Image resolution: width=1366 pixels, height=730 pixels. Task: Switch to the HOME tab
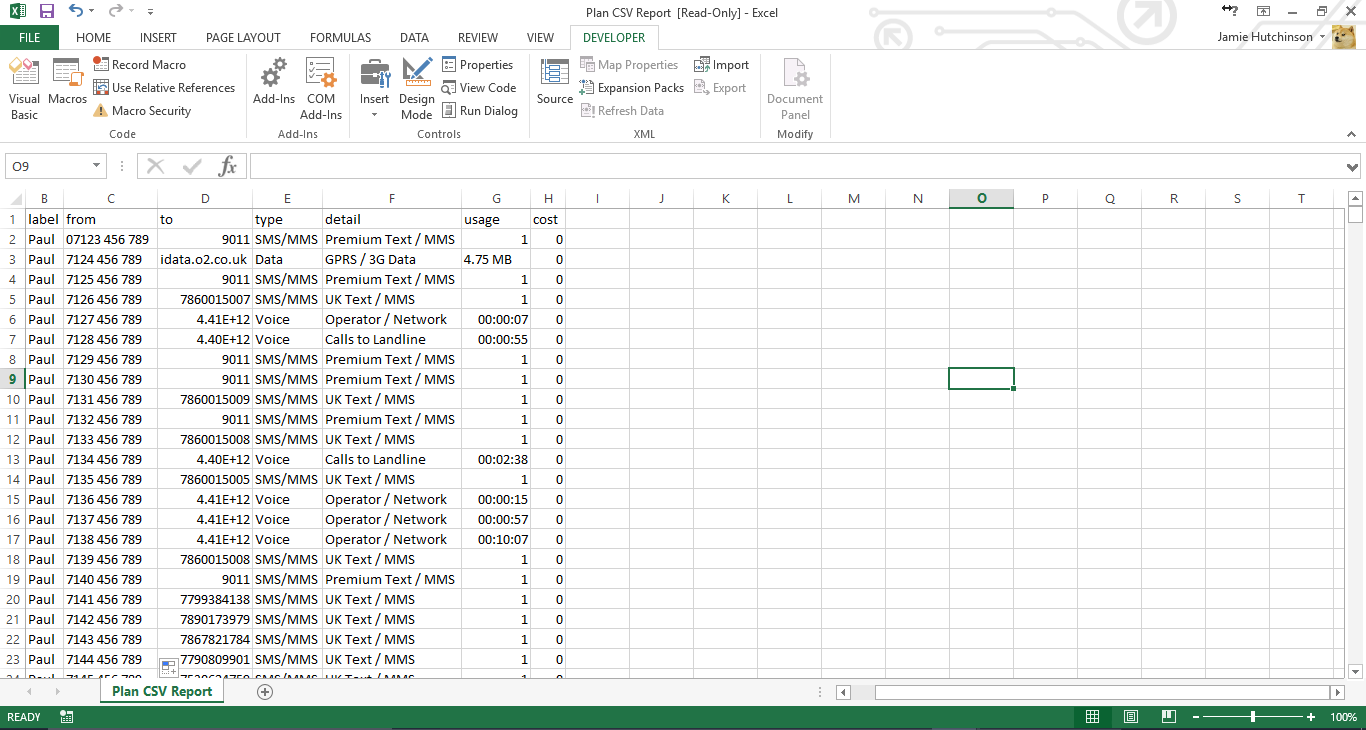coord(93,38)
